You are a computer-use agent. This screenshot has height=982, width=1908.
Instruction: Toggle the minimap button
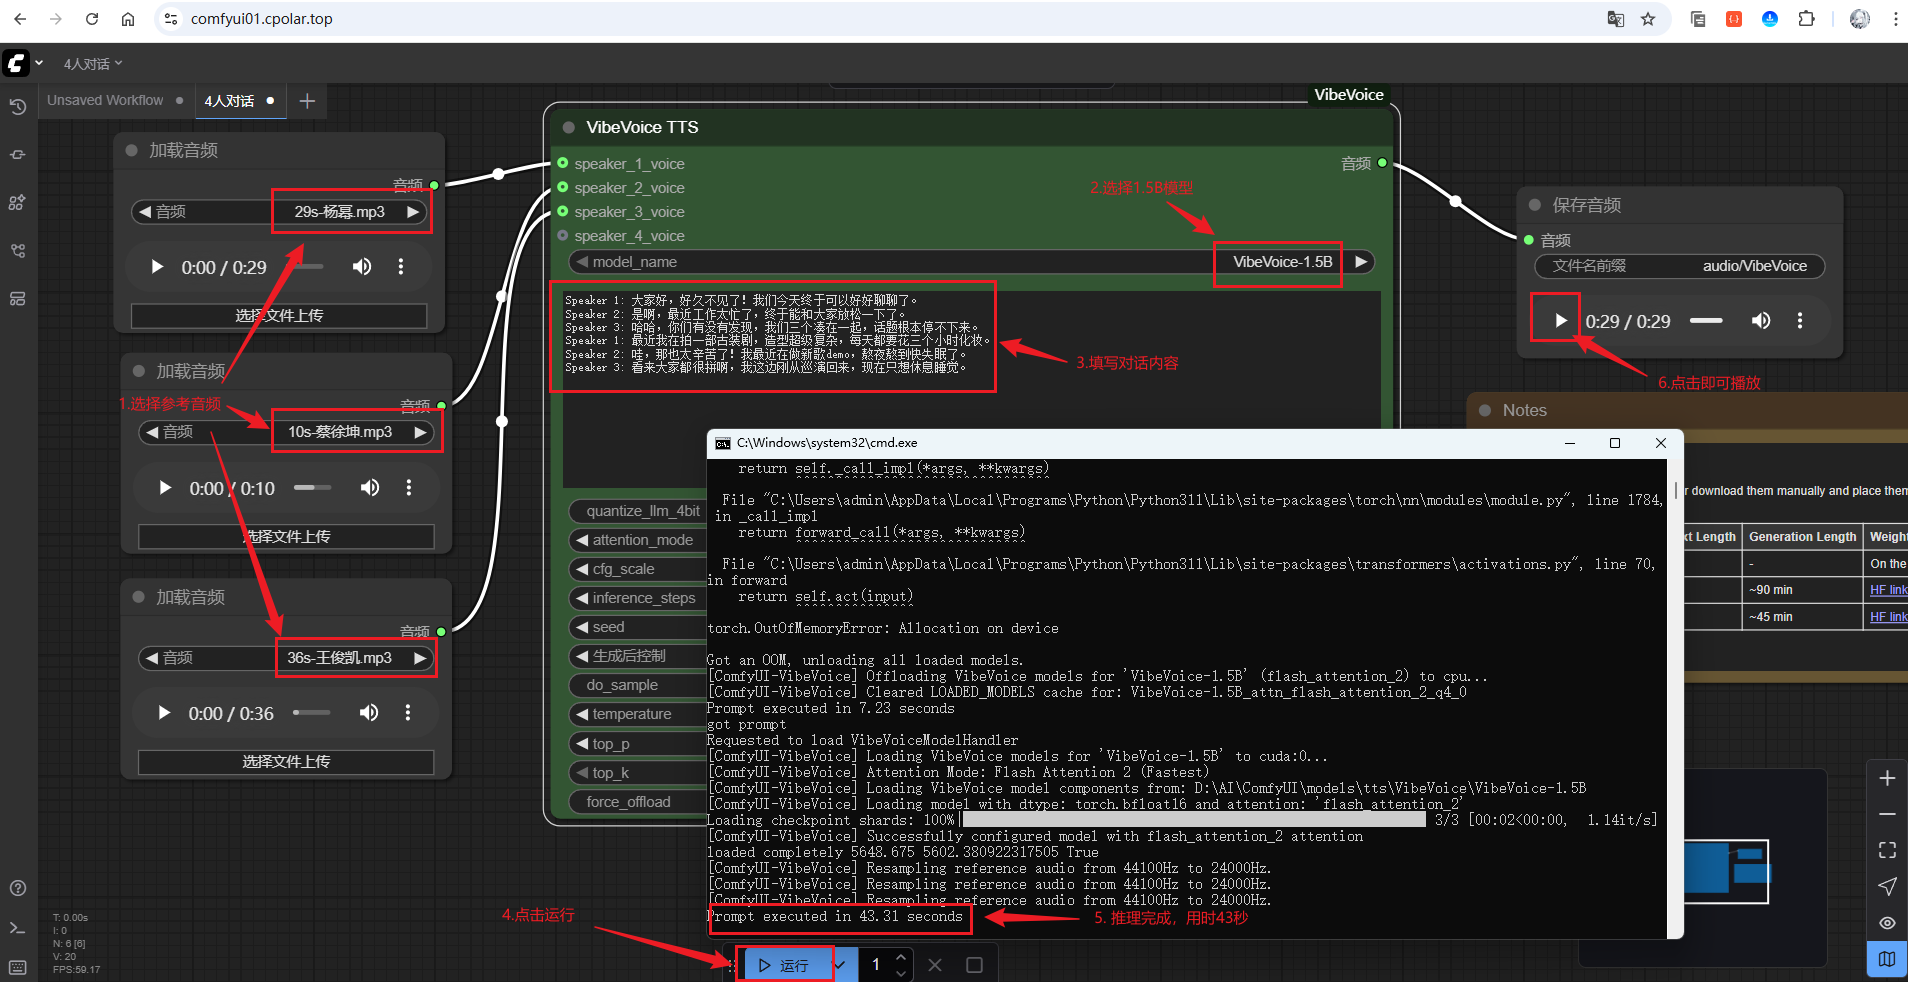[1887, 959]
